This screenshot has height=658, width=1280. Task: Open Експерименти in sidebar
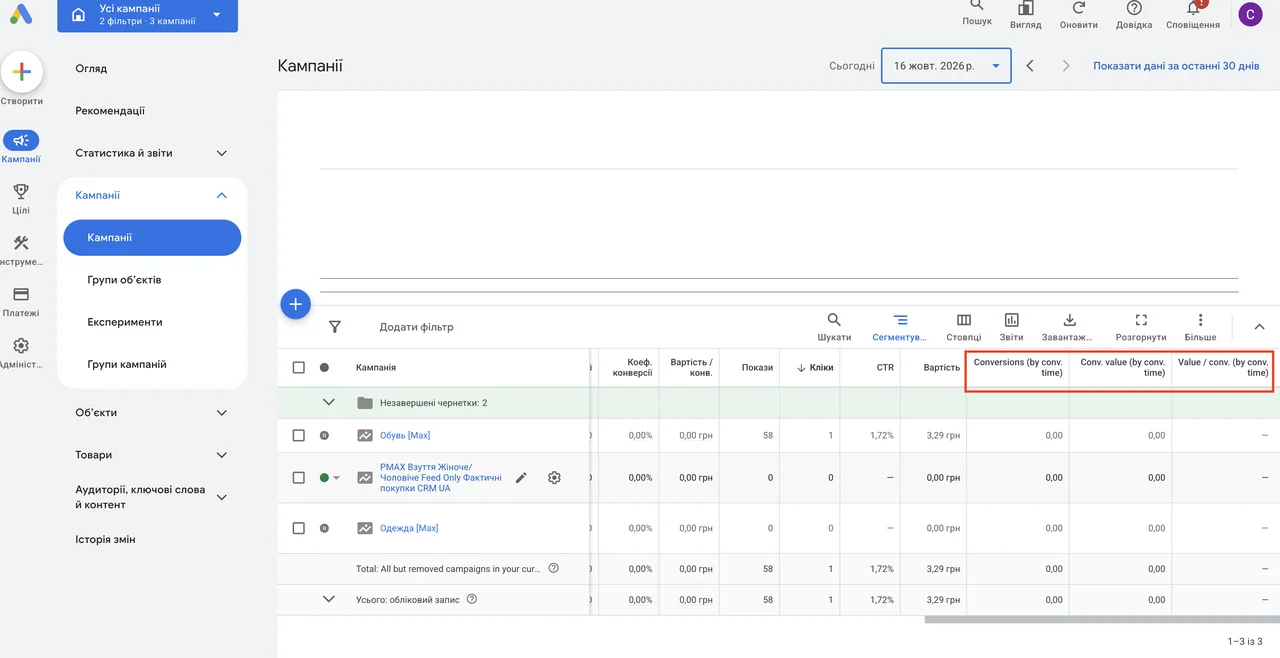(x=124, y=322)
